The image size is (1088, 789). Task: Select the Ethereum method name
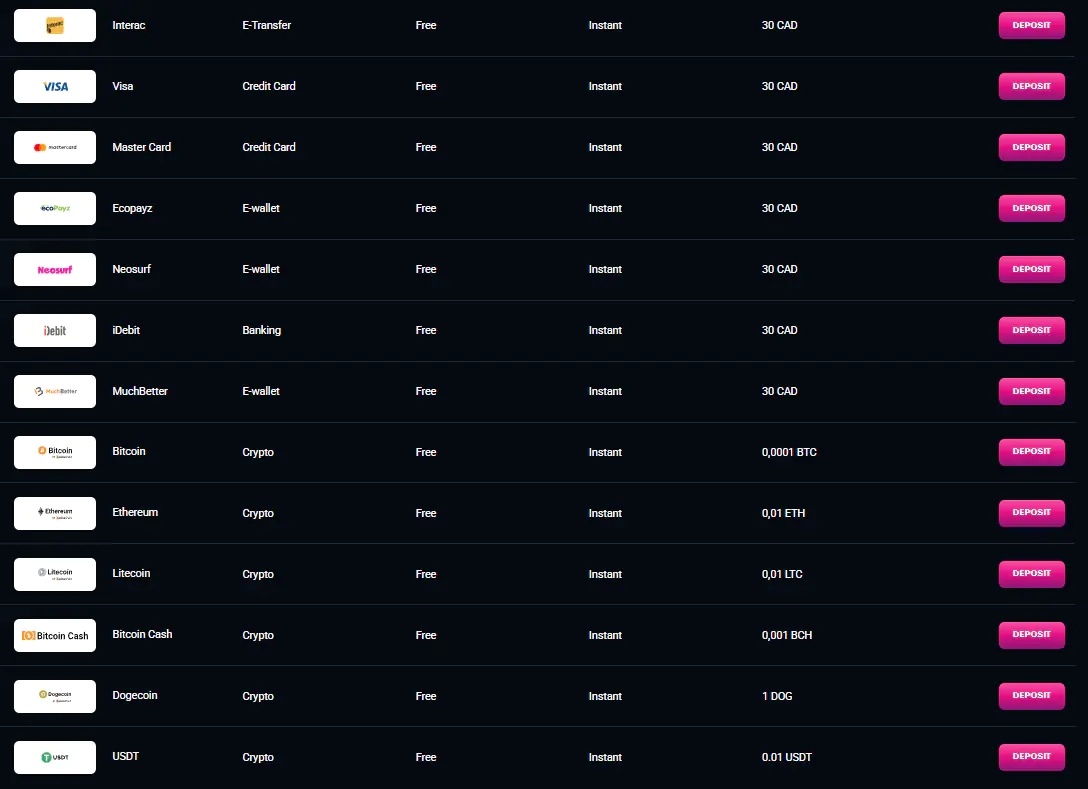(135, 513)
